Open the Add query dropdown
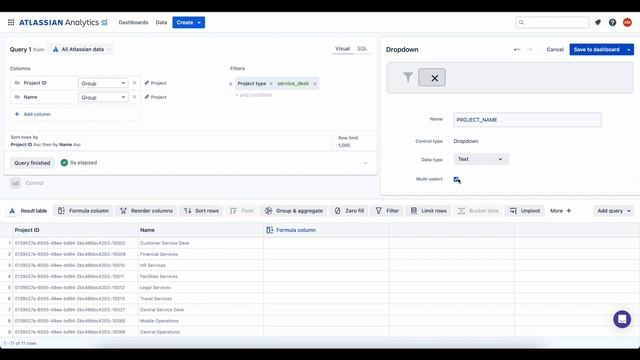This screenshot has height=360, width=640. 613,211
